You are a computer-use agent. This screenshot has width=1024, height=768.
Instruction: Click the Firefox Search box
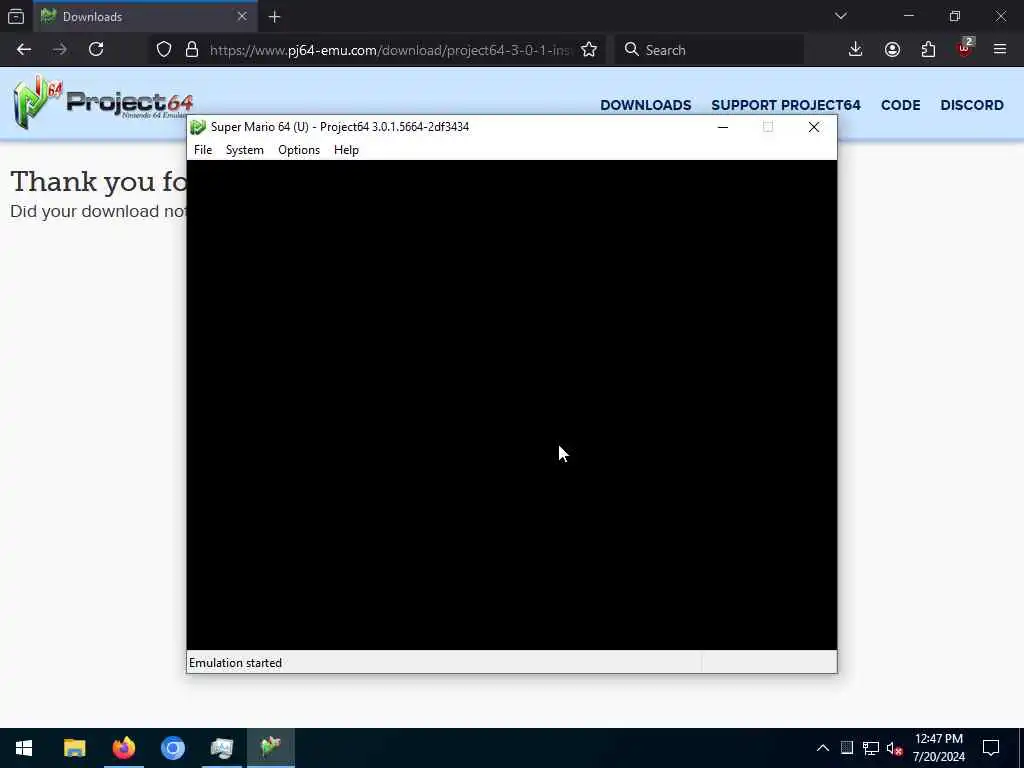(709, 50)
